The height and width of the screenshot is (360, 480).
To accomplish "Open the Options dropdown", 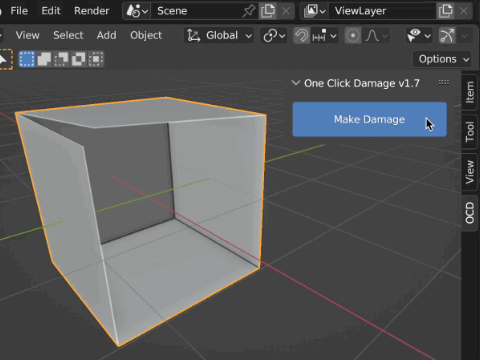I will click(442, 59).
